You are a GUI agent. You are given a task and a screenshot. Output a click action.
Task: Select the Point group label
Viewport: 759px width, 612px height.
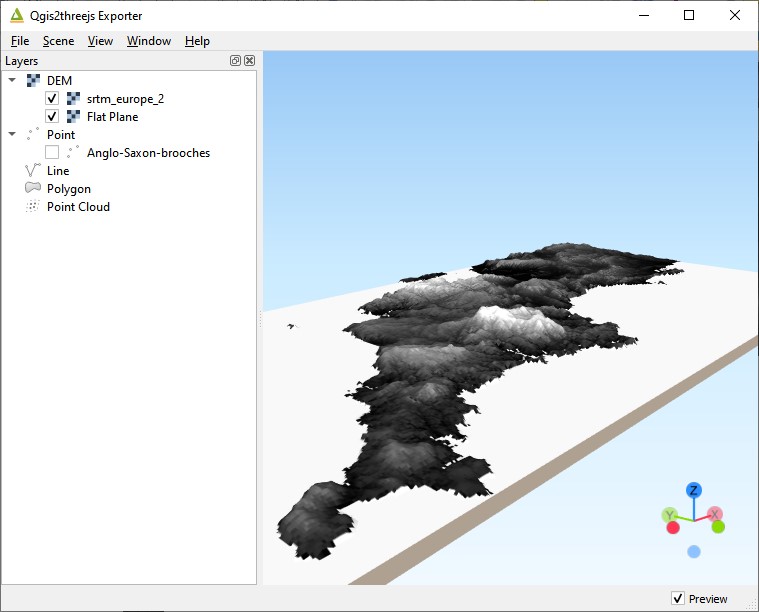click(x=61, y=135)
